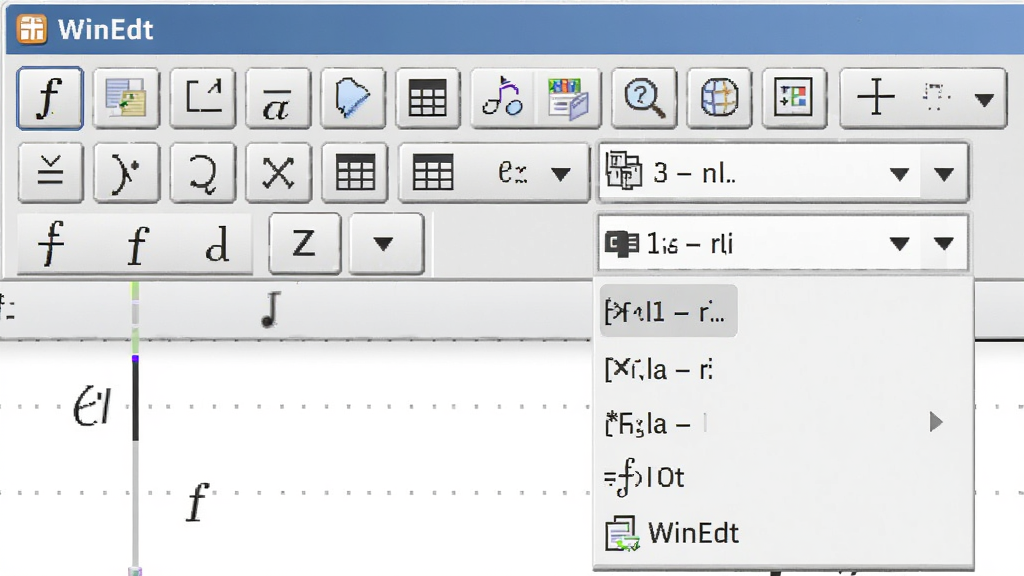This screenshot has height=576, width=1024.
Task: Click the dotted frame icon
Action: 935,98
